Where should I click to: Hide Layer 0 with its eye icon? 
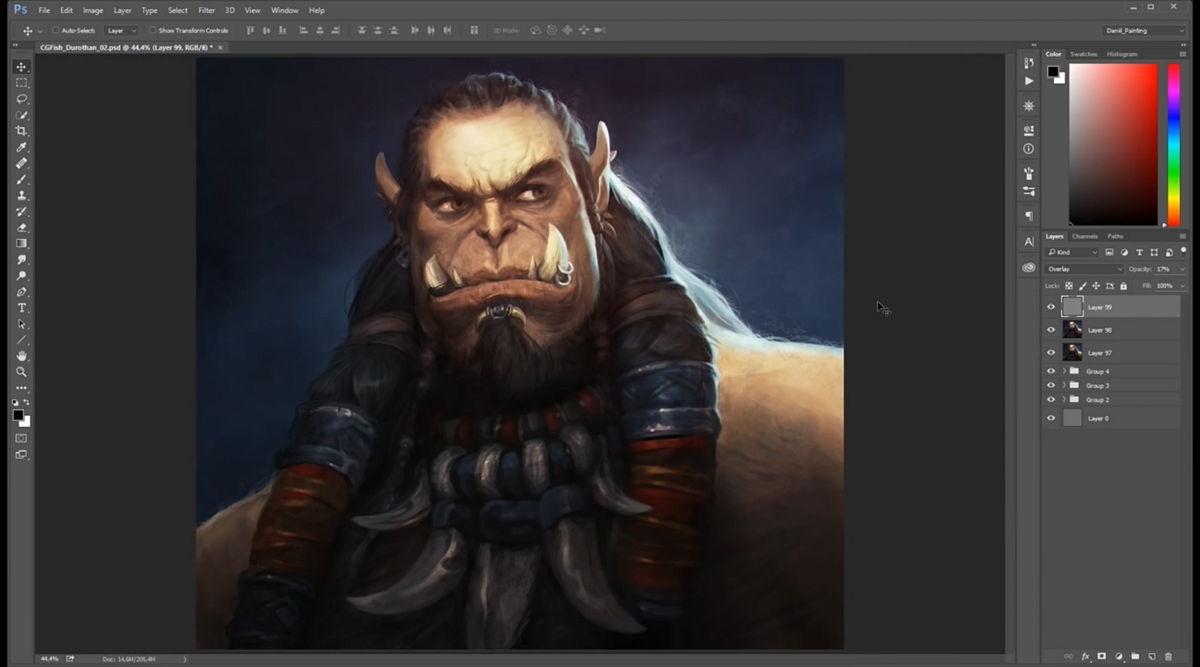click(1050, 418)
